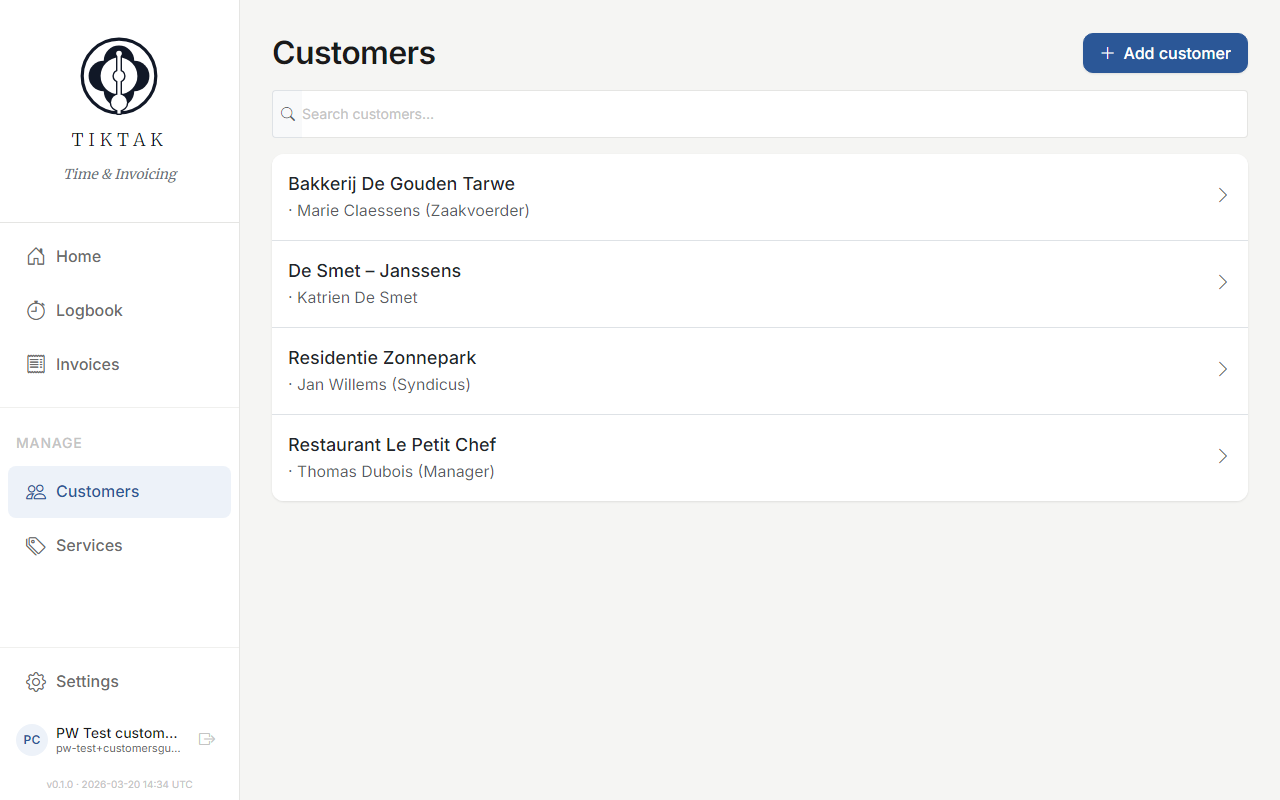Screen dimensions: 1280x800
Task: Select the Logbook clock icon
Action: tap(36, 310)
